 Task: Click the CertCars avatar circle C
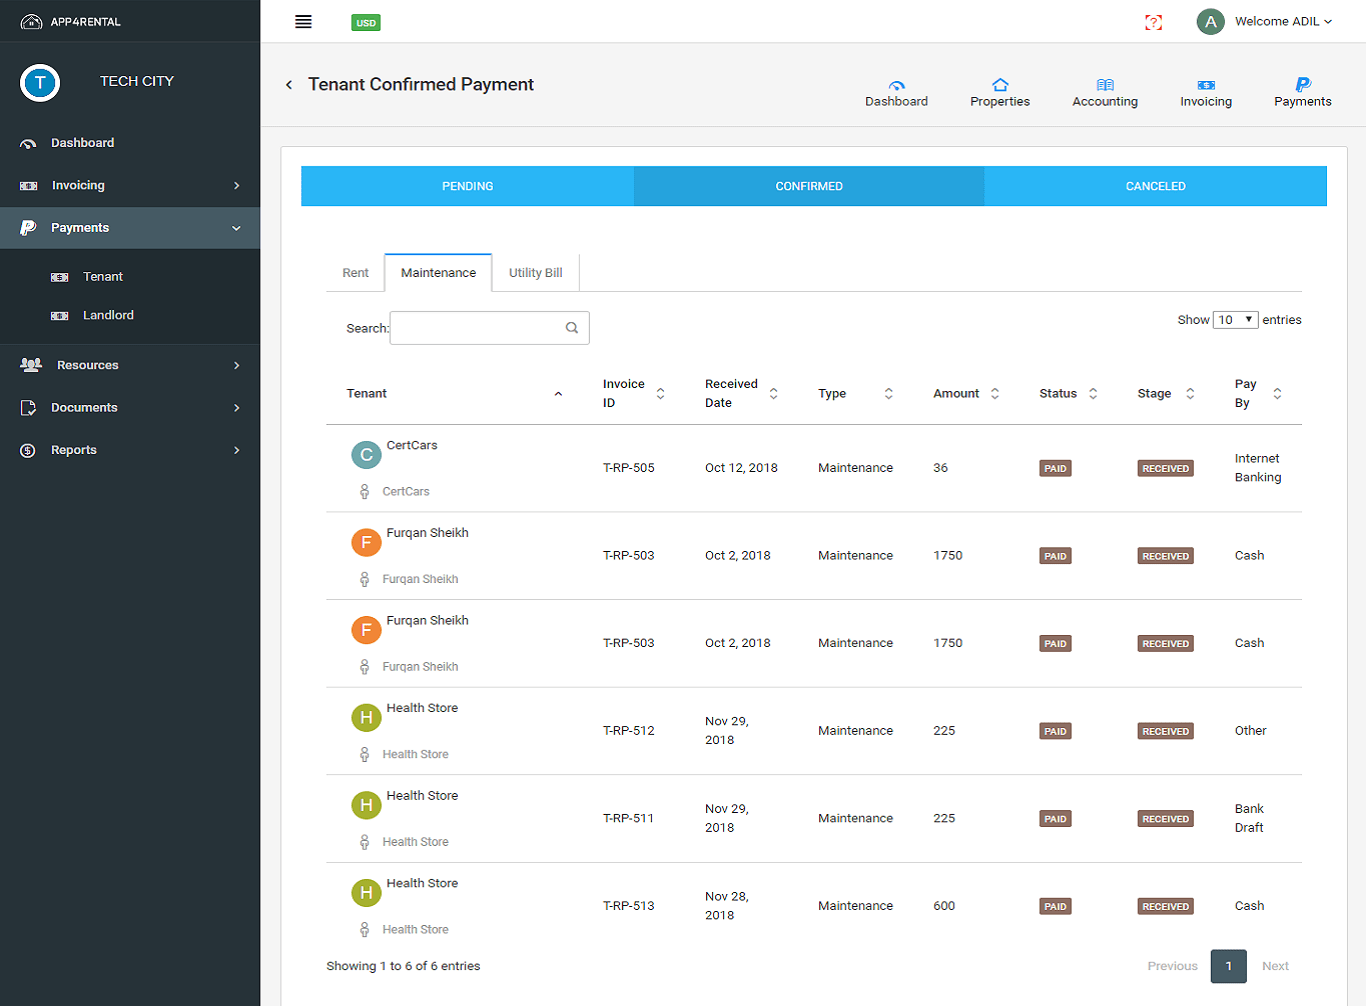[x=366, y=455]
